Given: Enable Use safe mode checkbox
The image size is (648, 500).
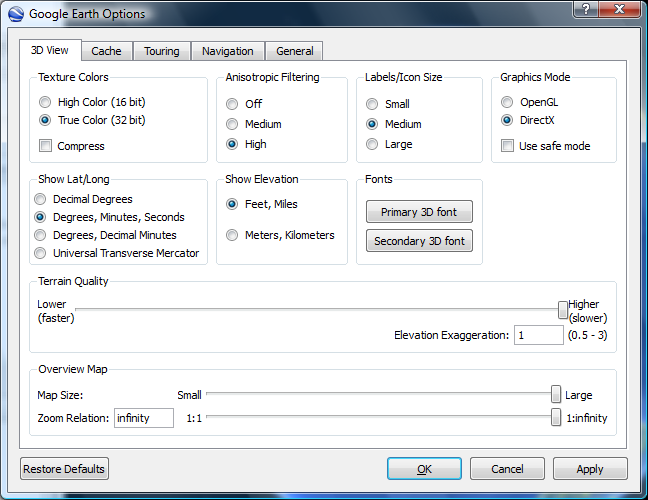Looking at the screenshot, I should [546, 146].
